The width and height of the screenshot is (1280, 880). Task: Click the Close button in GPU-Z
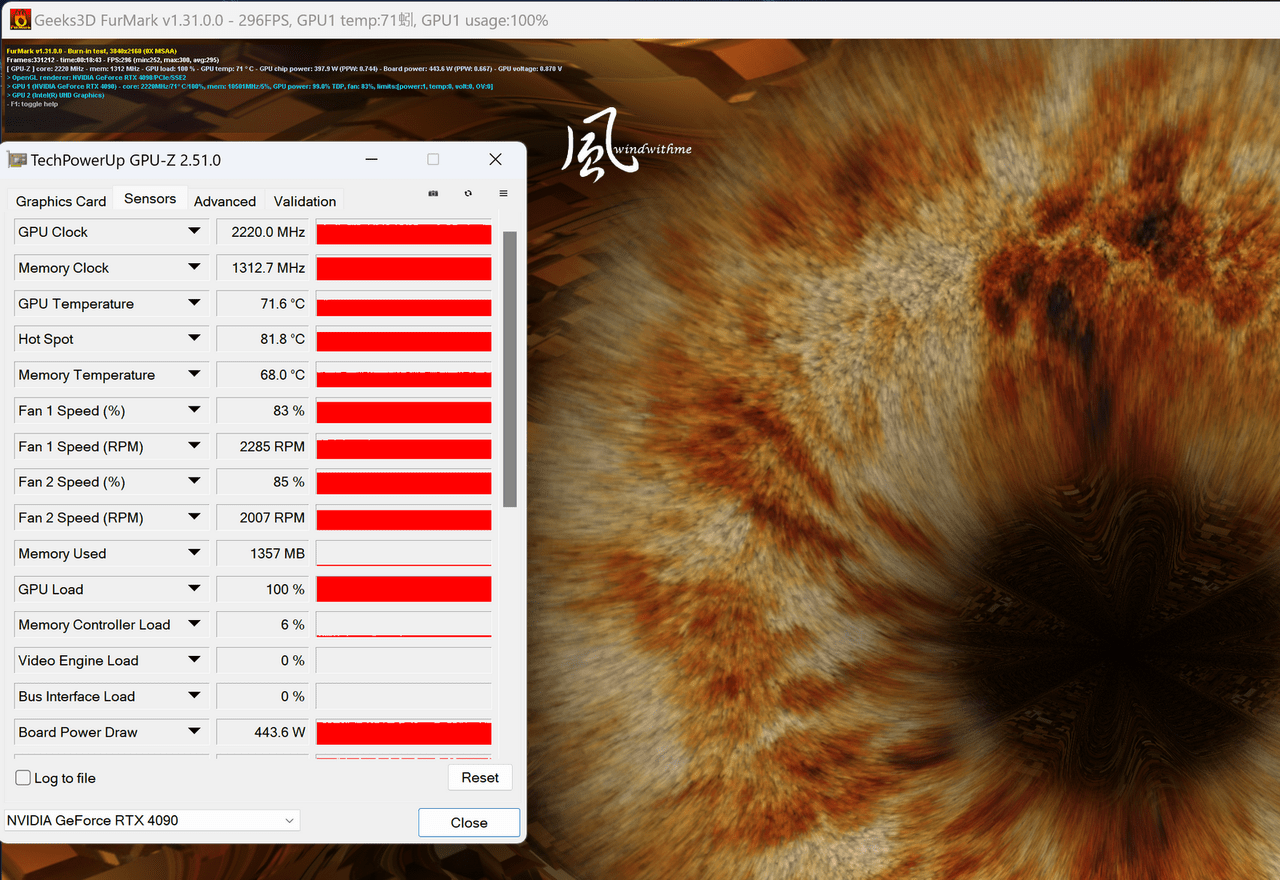point(469,822)
